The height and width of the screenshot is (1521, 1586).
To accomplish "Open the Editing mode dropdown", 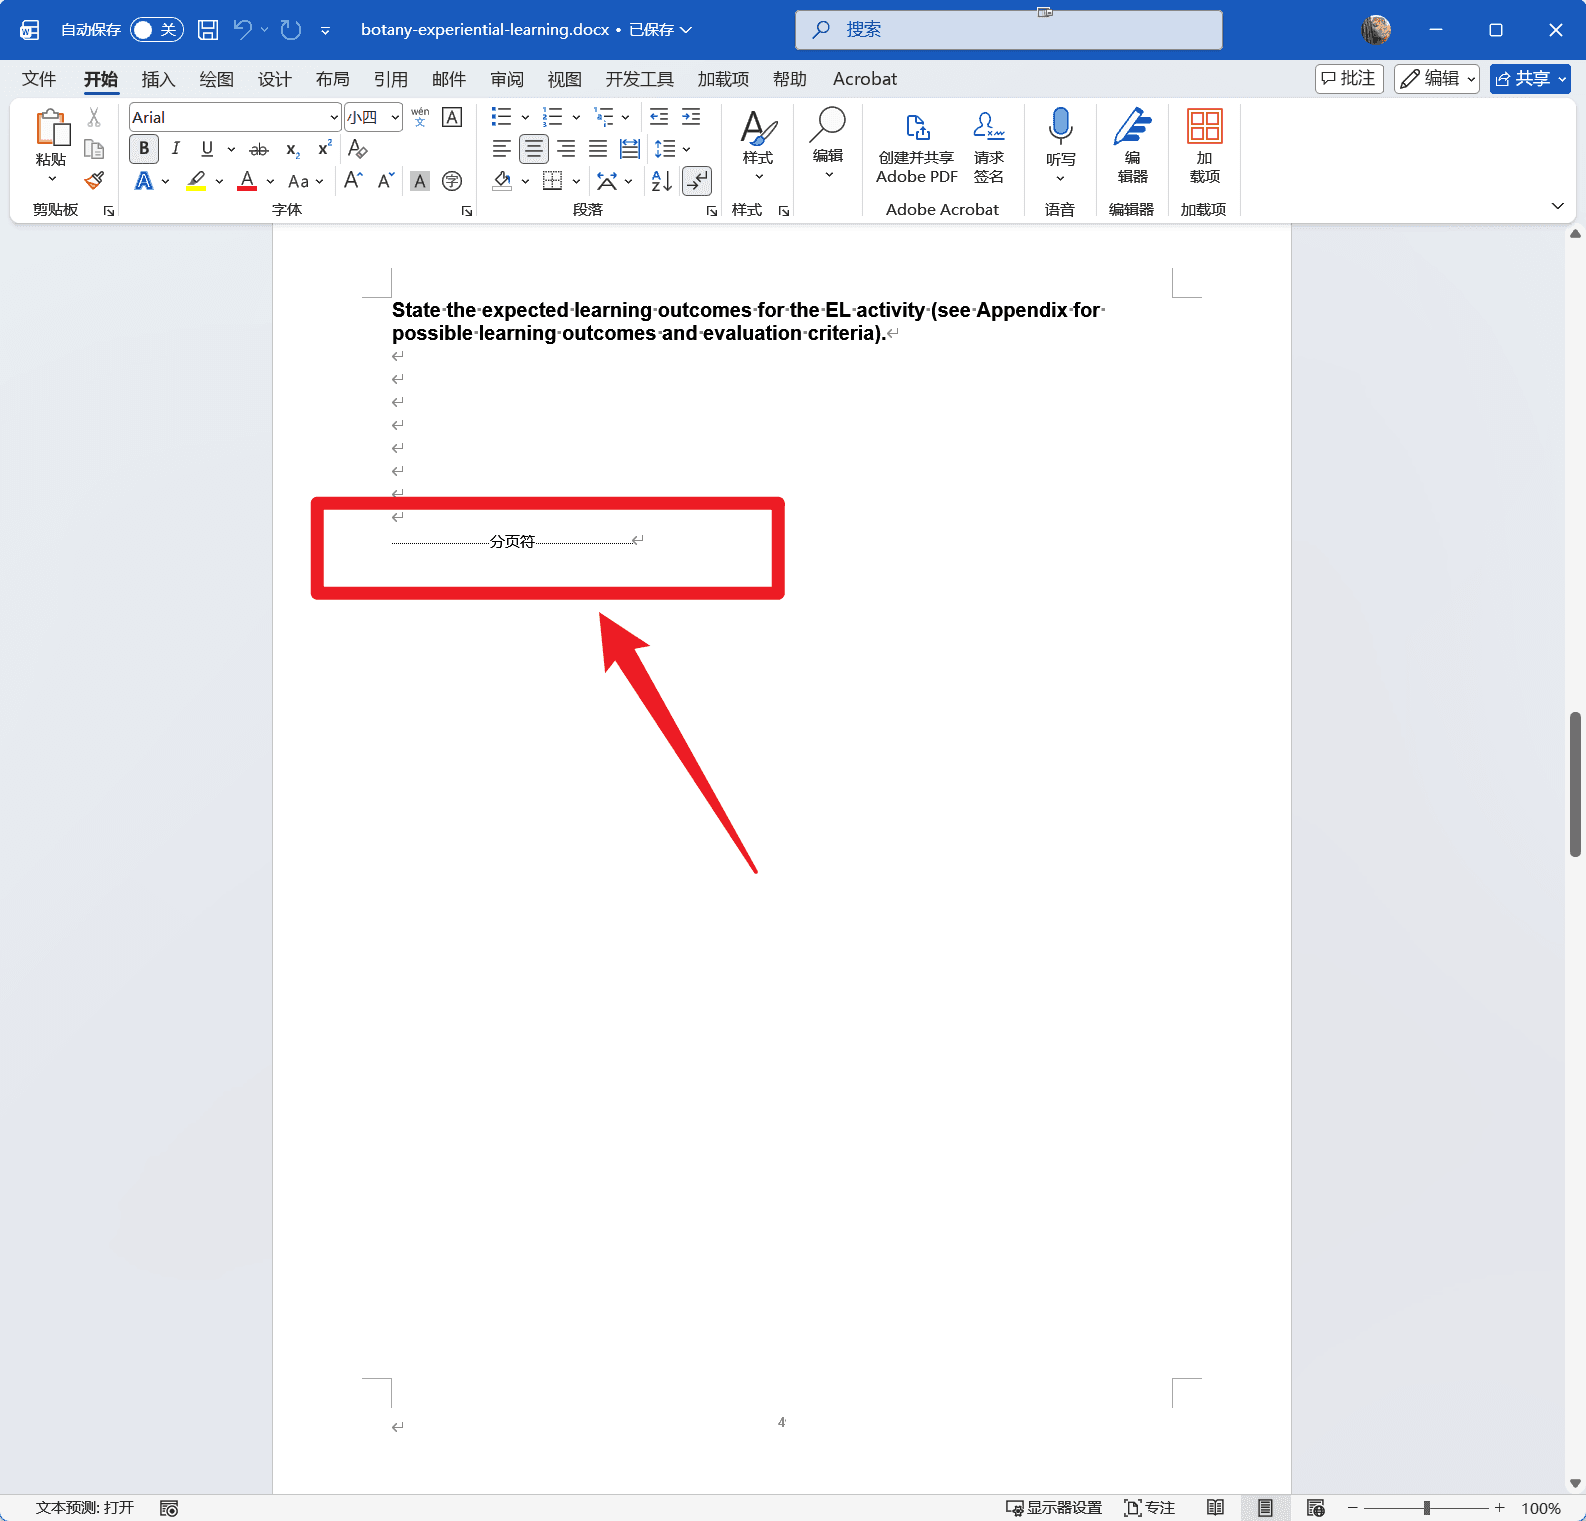I will click(1437, 79).
